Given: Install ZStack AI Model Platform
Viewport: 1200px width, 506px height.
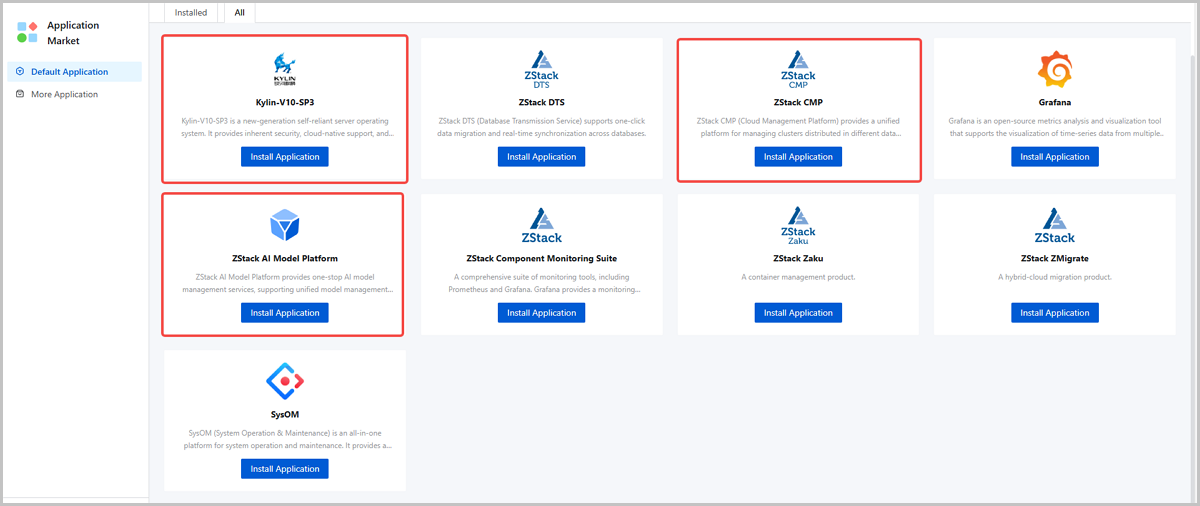Looking at the screenshot, I should click(285, 313).
